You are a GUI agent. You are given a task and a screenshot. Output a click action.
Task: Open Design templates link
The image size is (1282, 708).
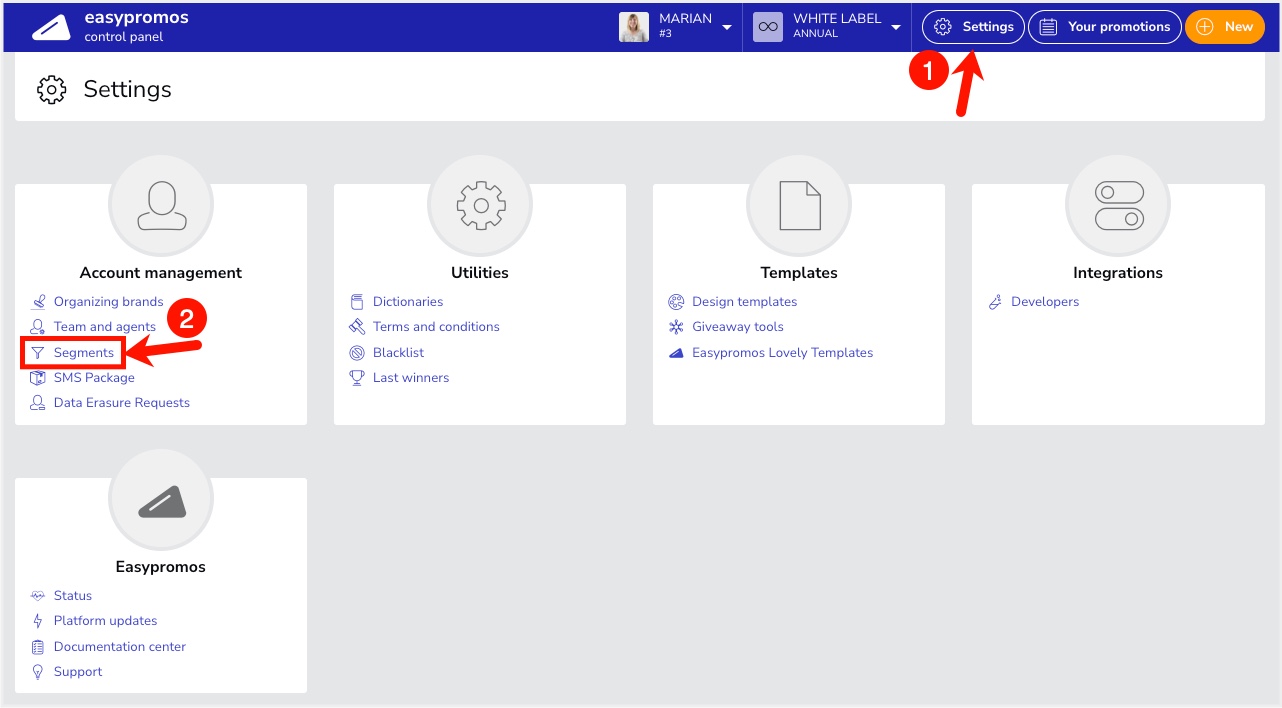pyautogui.click(x=745, y=301)
